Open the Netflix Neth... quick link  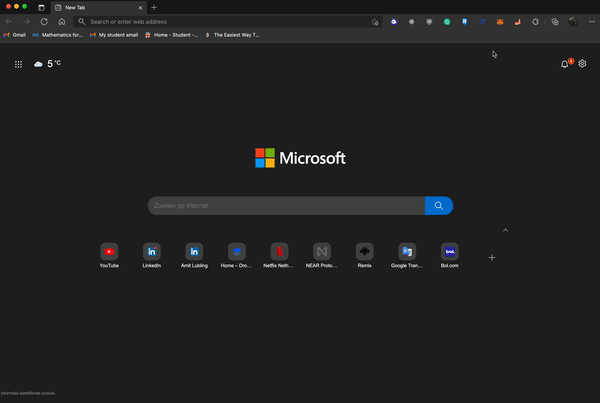(279, 255)
